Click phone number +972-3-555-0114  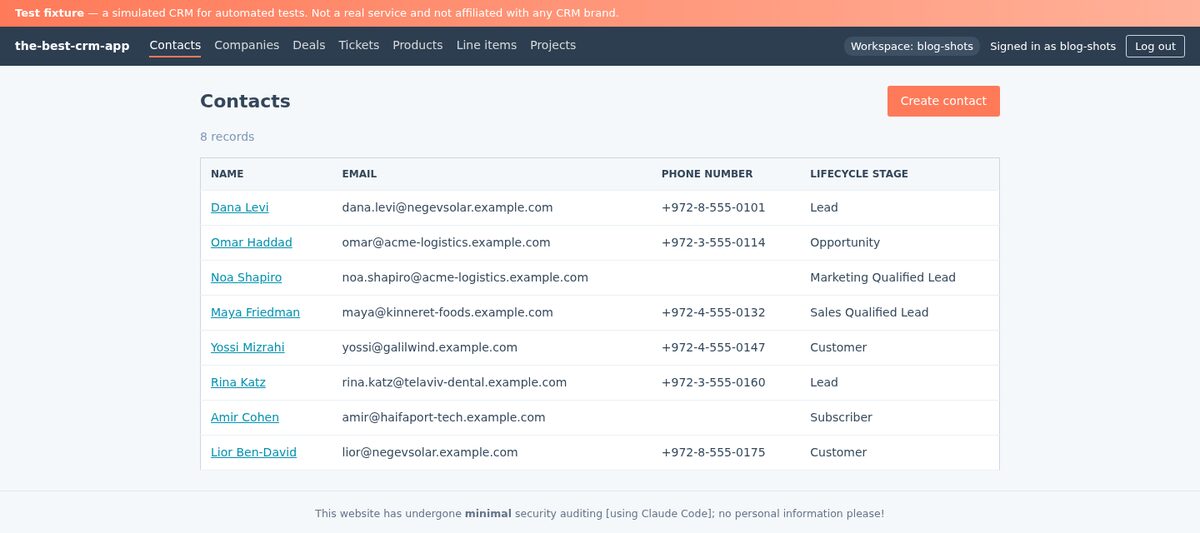tap(713, 243)
